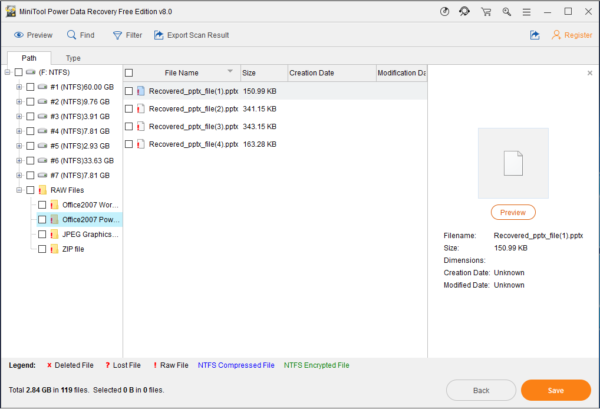Click the File Name sort arrow

coord(230,71)
